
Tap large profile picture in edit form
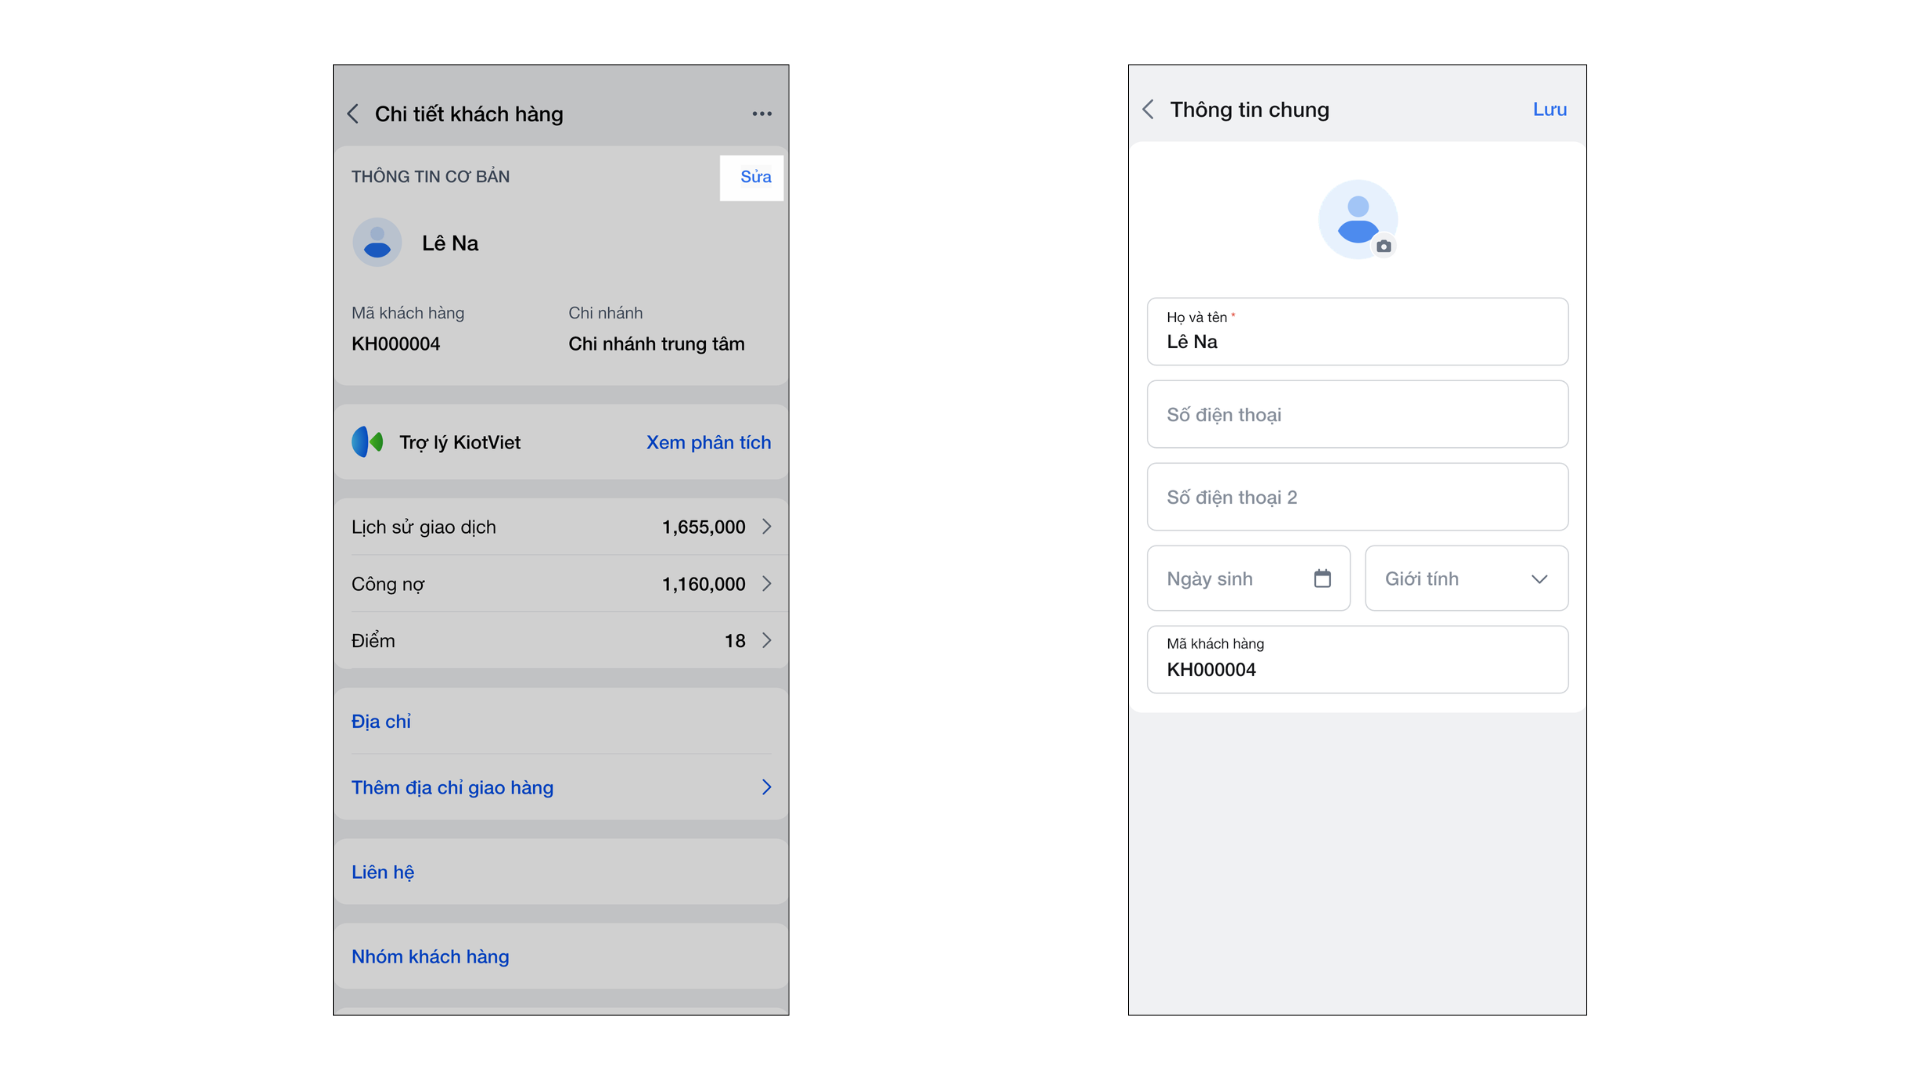click(x=1356, y=217)
